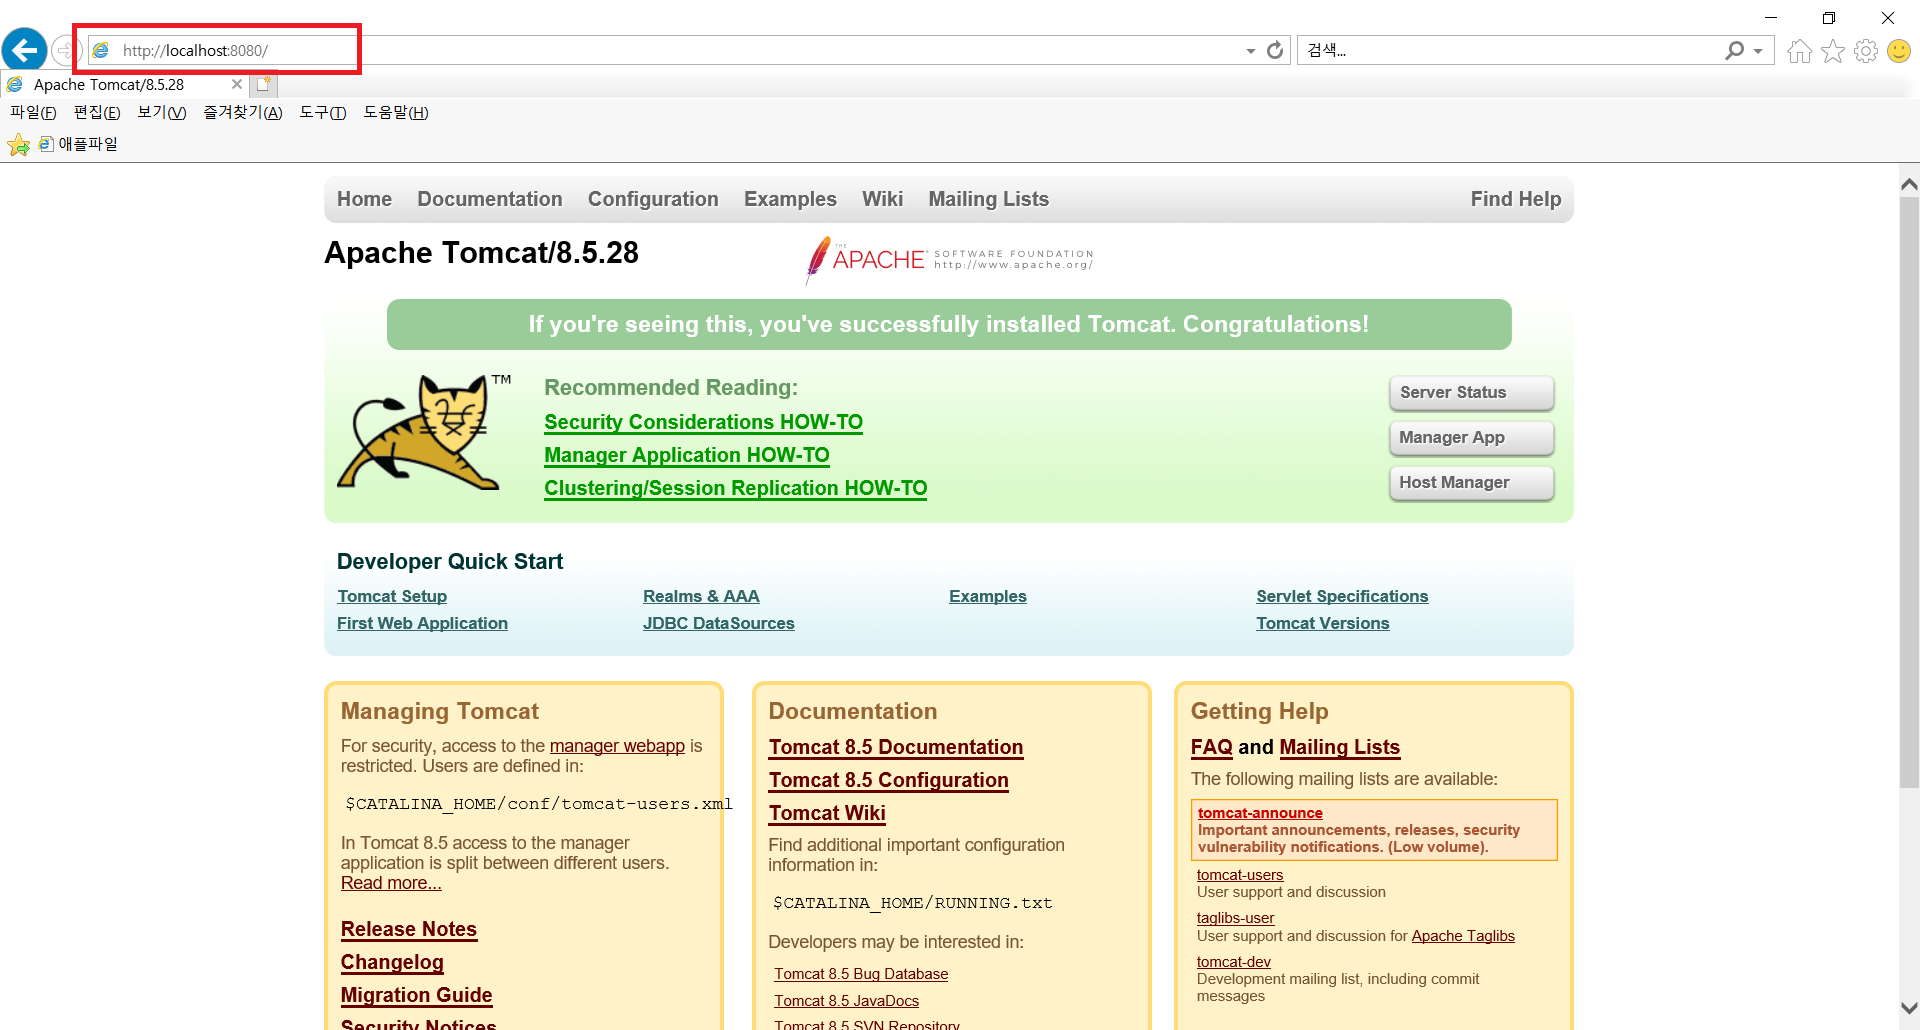1920x1030 pixels.
Task: Click the Manager App button
Action: (x=1472, y=438)
